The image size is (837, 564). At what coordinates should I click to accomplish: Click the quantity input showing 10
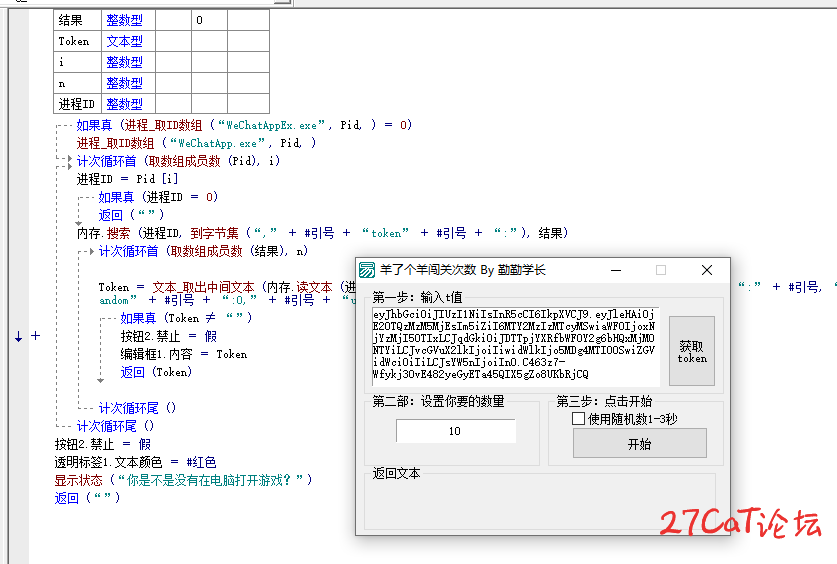tap(455, 431)
